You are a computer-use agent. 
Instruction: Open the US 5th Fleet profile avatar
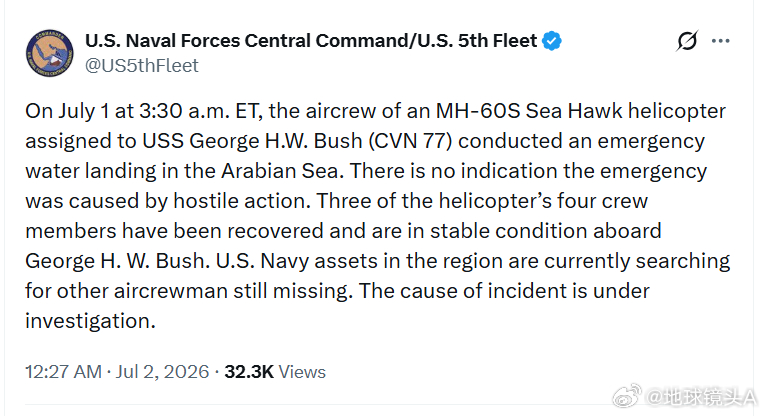50,53
